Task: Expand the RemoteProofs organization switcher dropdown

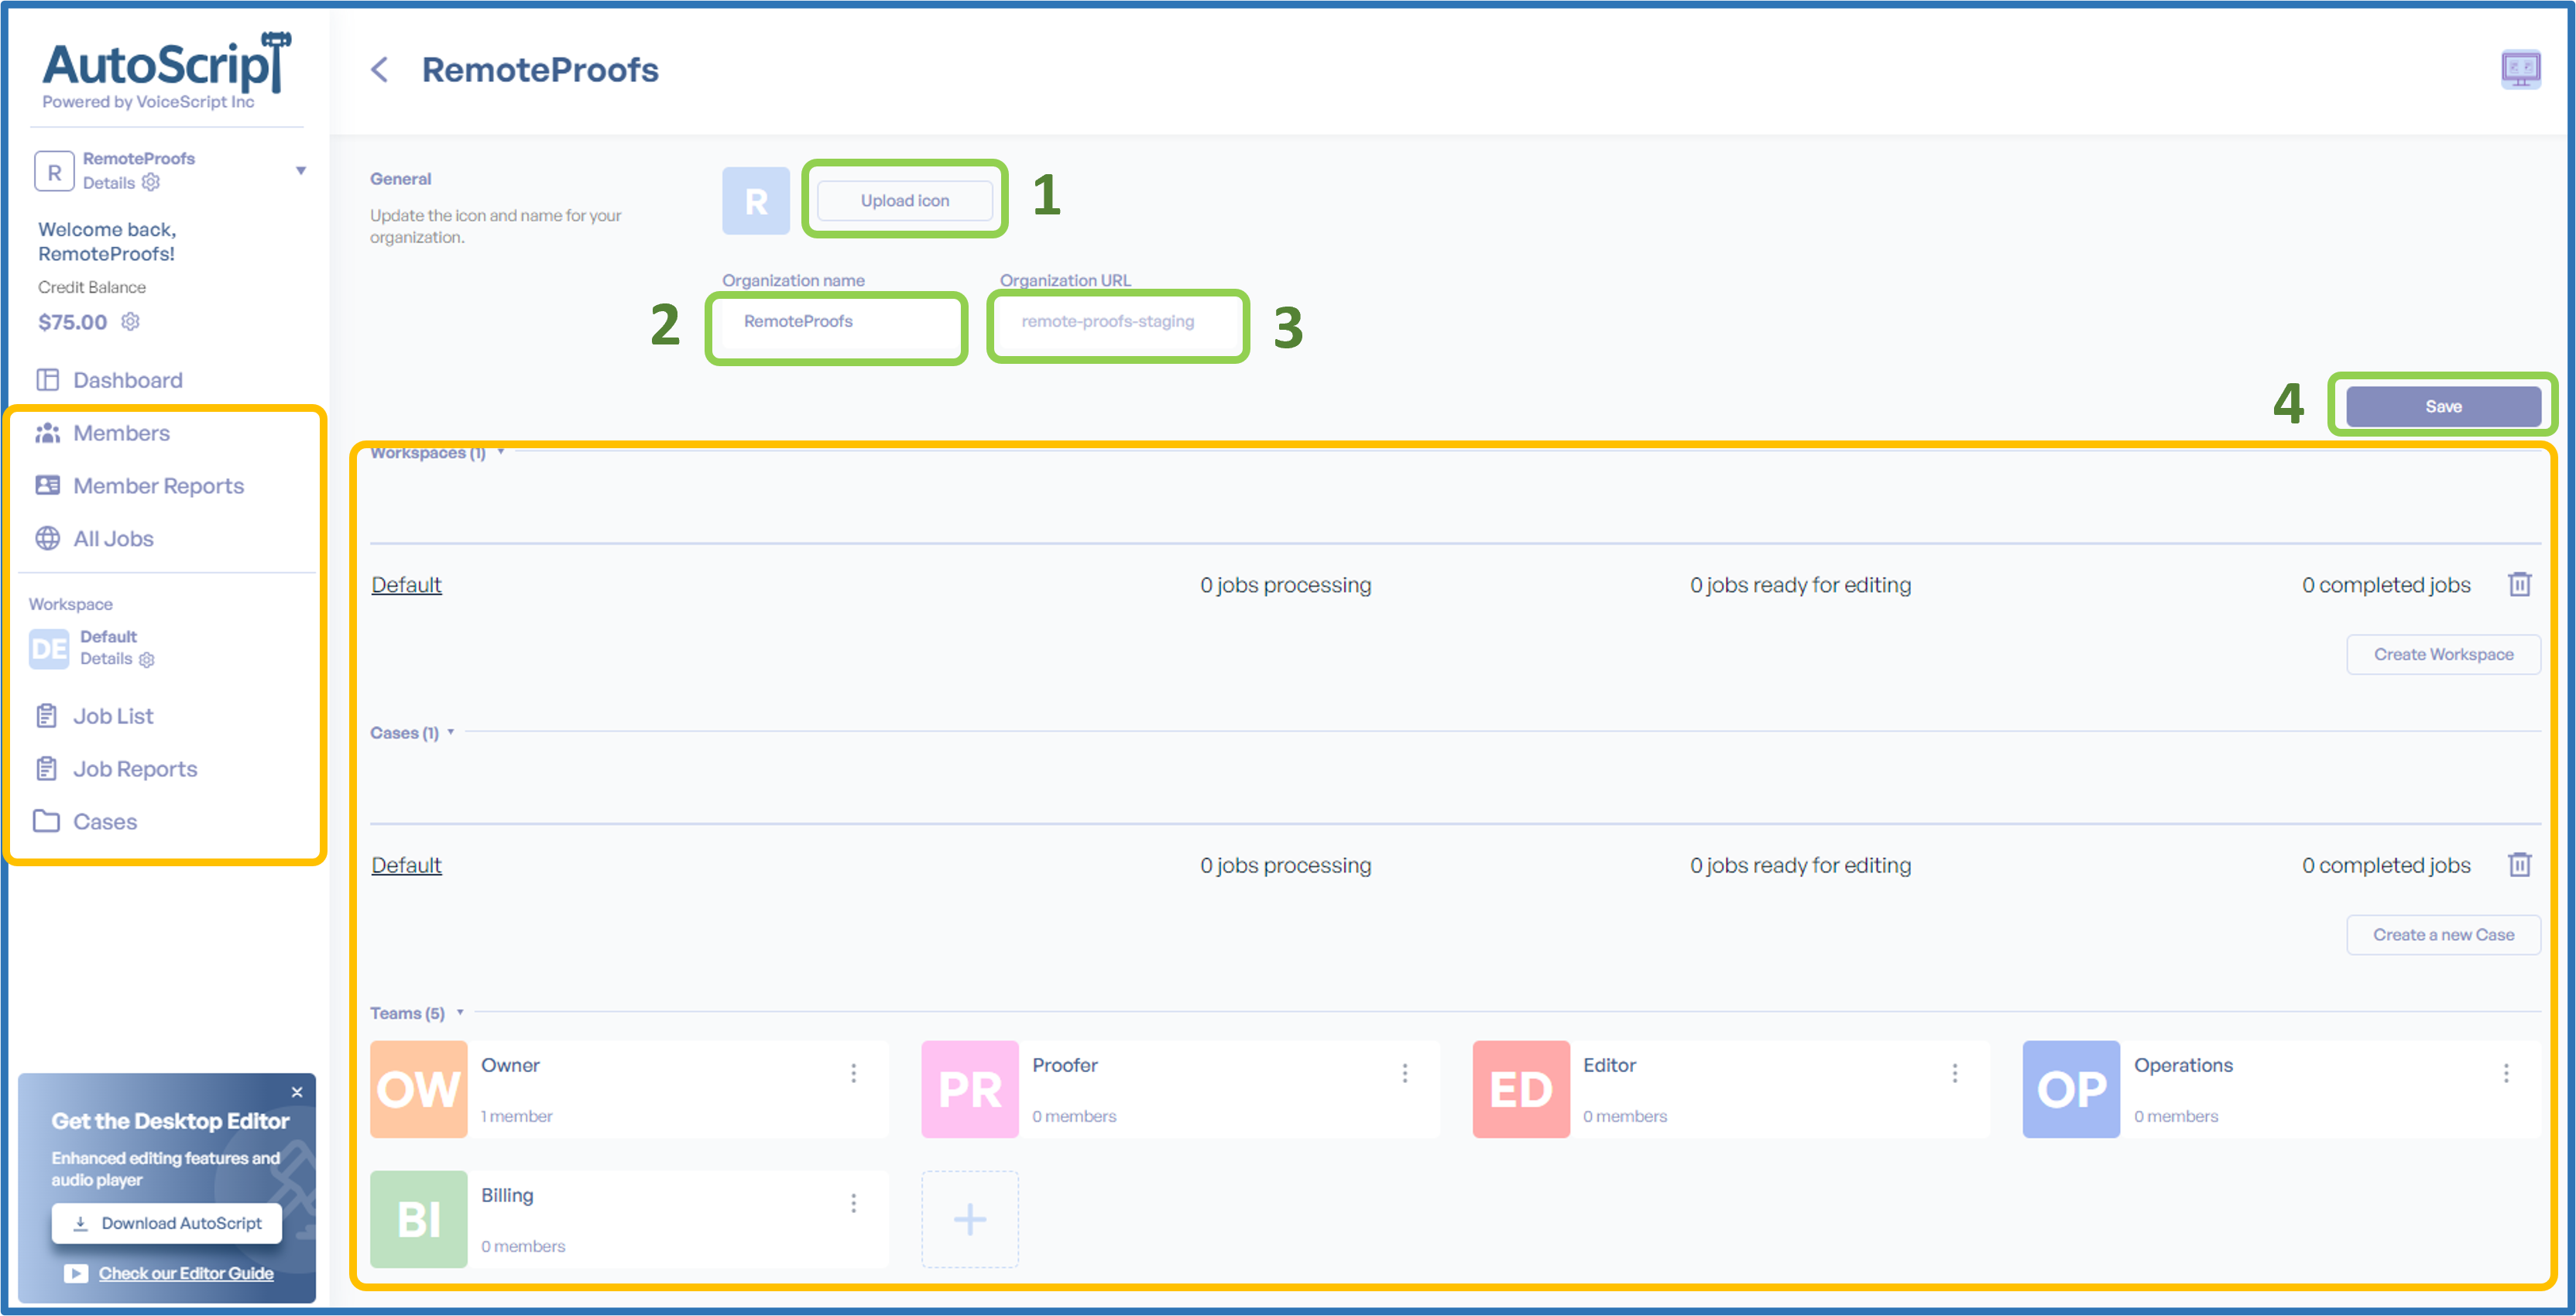Action: click(x=300, y=171)
